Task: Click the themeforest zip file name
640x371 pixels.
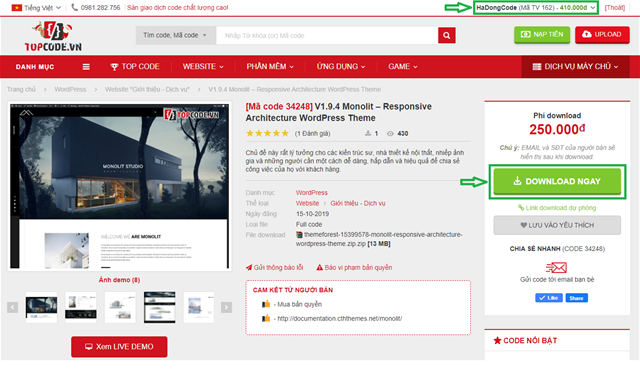Action: tap(379, 239)
